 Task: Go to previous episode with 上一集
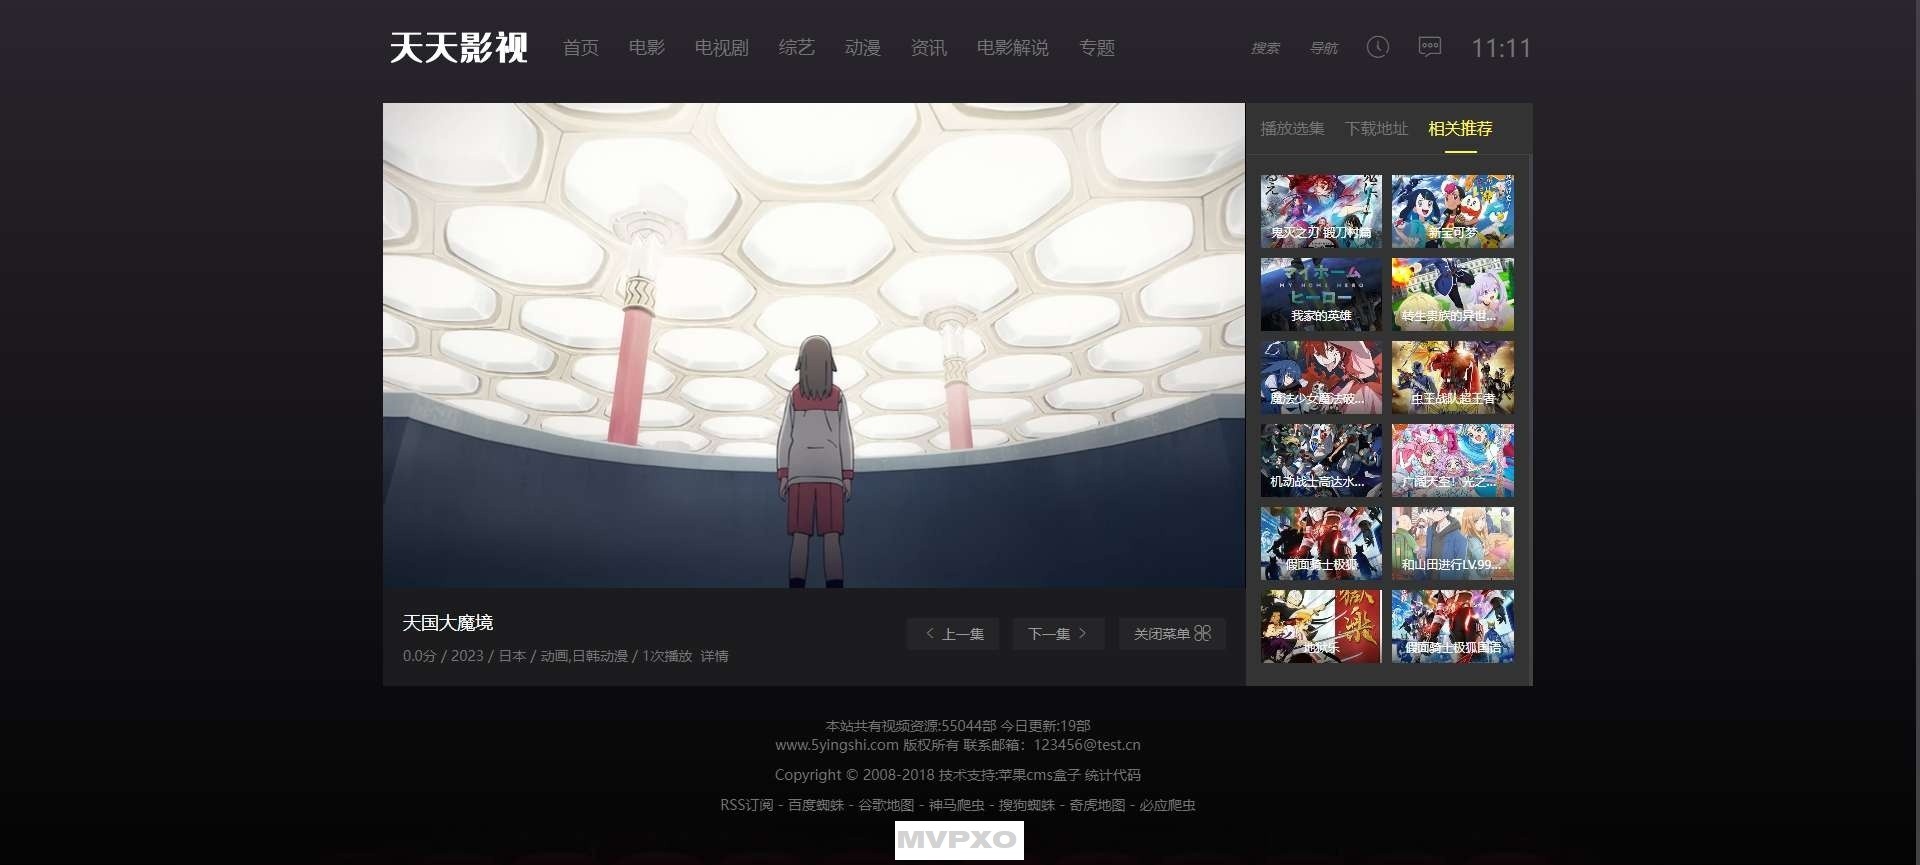[953, 634]
